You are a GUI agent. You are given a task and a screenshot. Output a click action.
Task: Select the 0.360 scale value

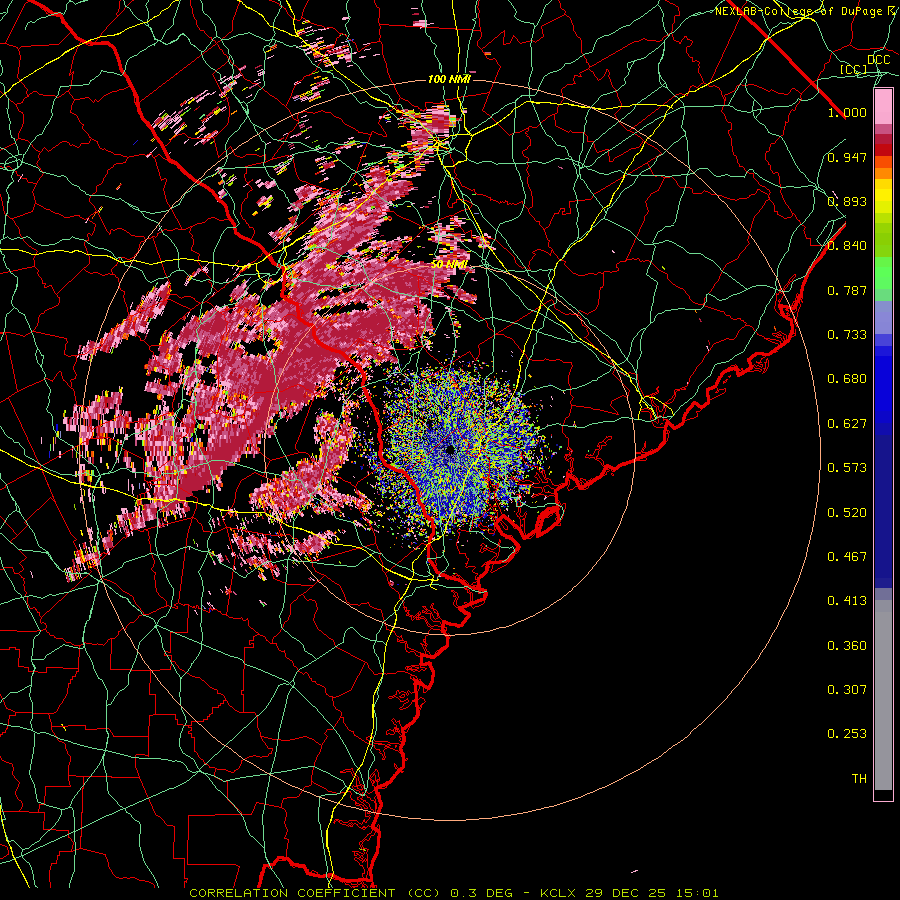click(x=847, y=646)
